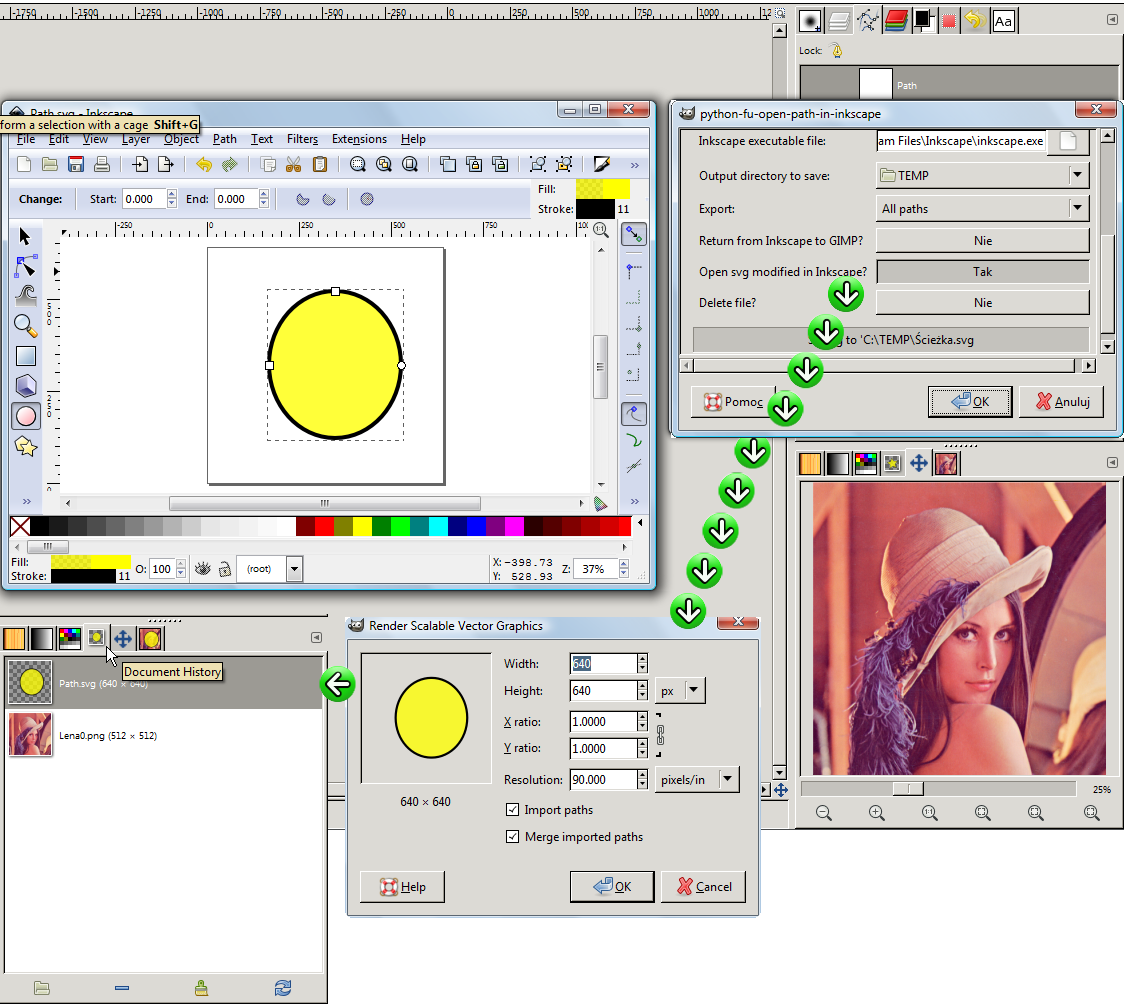Toggle Return from Inkscape to GIMP button

982,241
